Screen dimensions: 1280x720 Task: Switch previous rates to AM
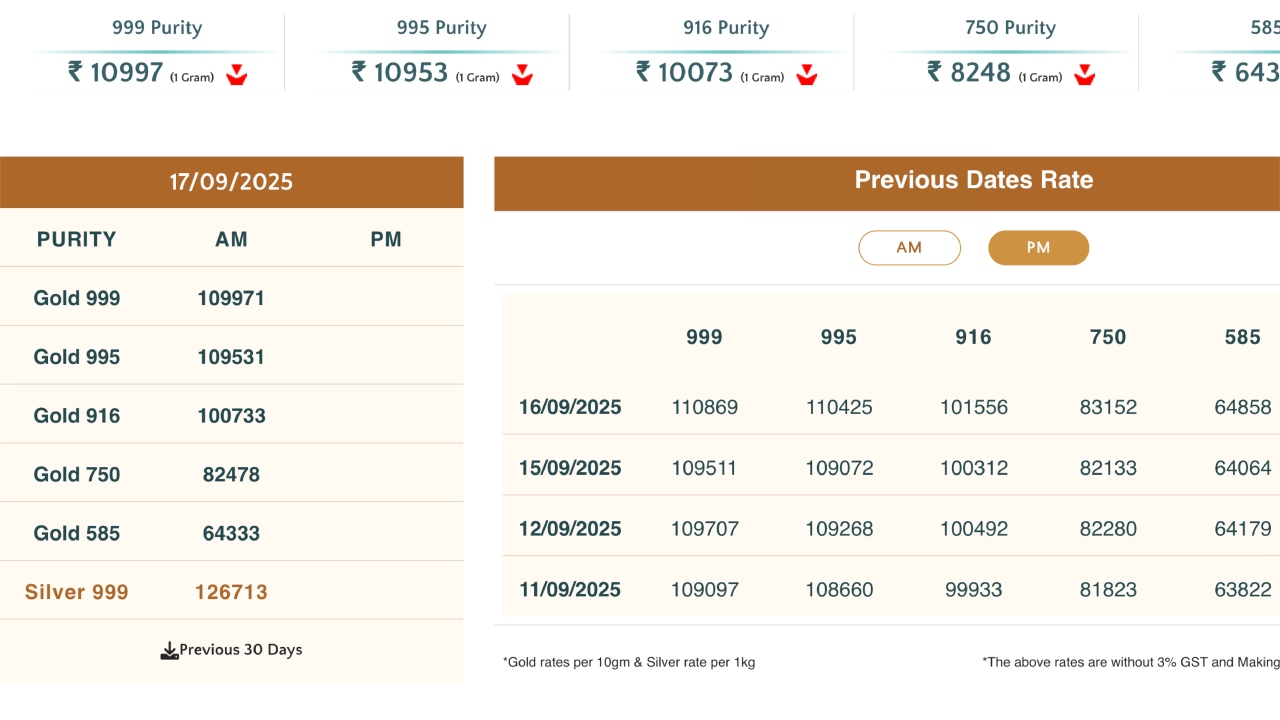[x=909, y=248]
